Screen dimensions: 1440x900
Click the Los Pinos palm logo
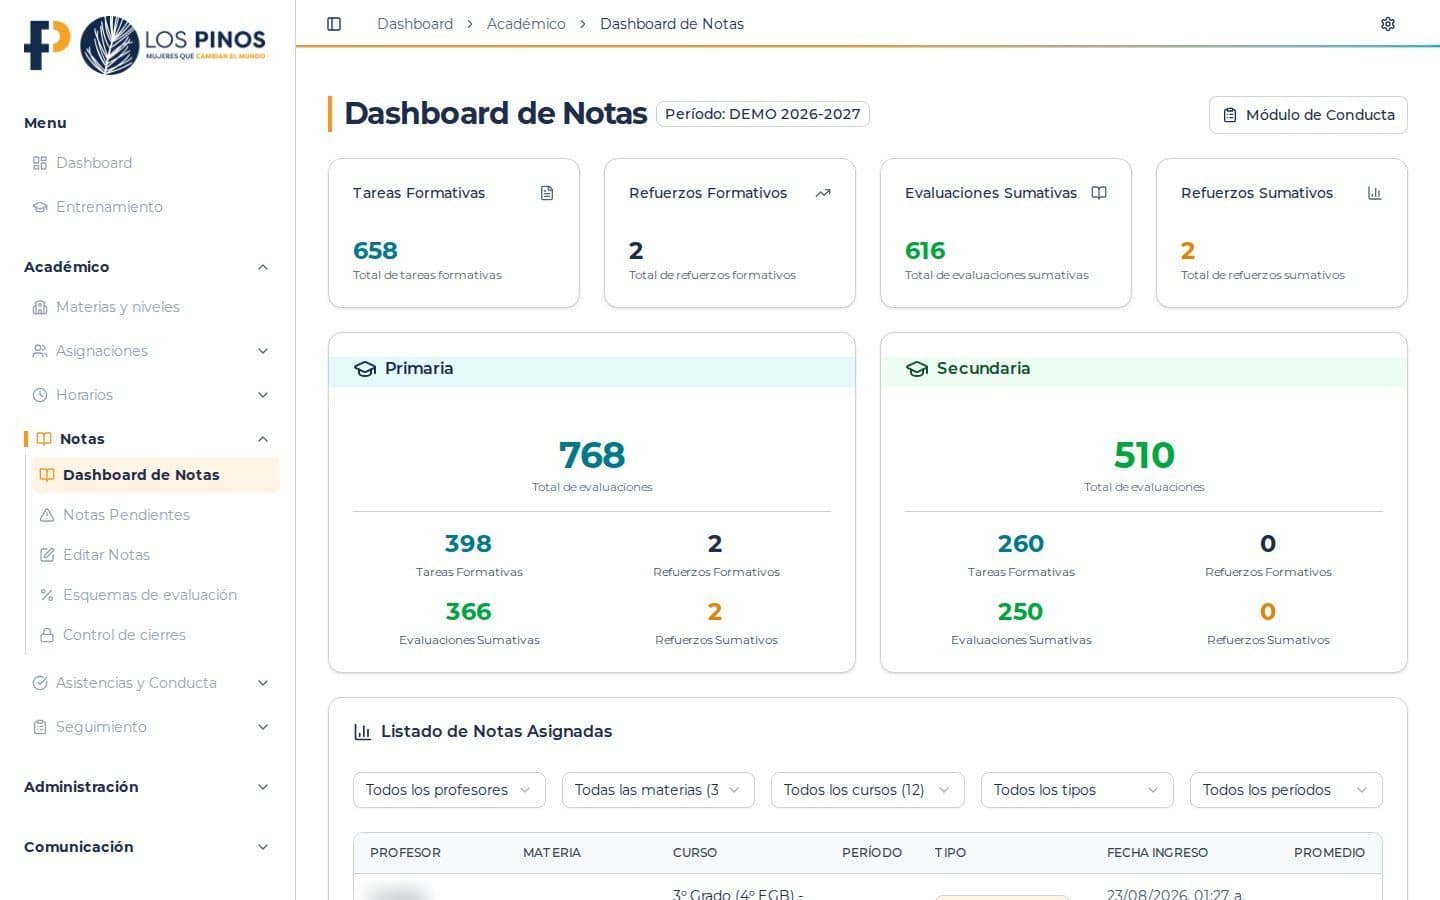[109, 45]
